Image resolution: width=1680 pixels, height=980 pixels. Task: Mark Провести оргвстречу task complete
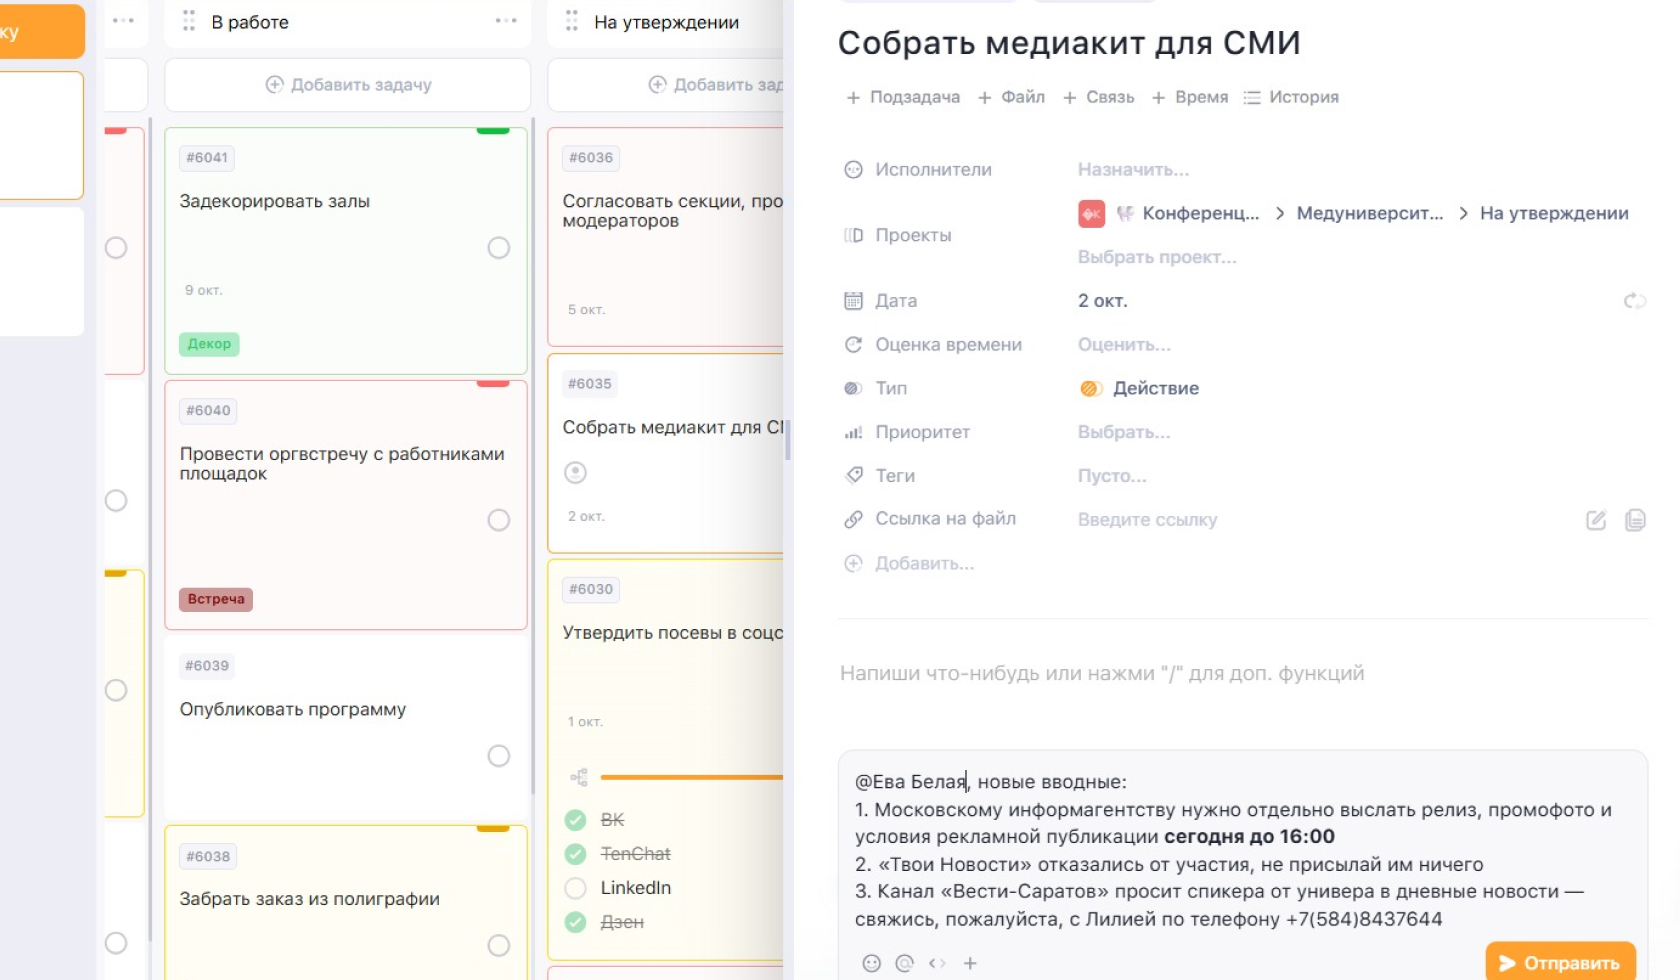click(x=499, y=520)
